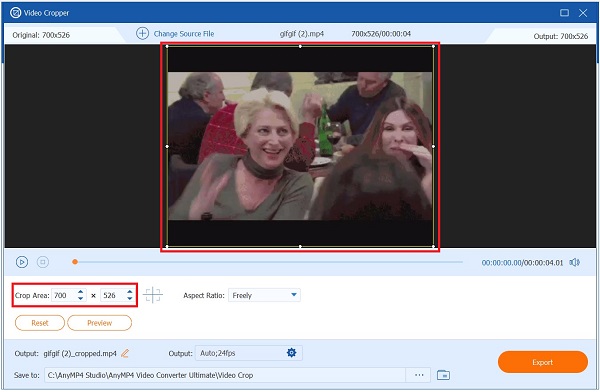The image size is (600, 392).
Task: Open the Aspect Ratio dropdown
Action: pyautogui.click(x=264, y=295)
